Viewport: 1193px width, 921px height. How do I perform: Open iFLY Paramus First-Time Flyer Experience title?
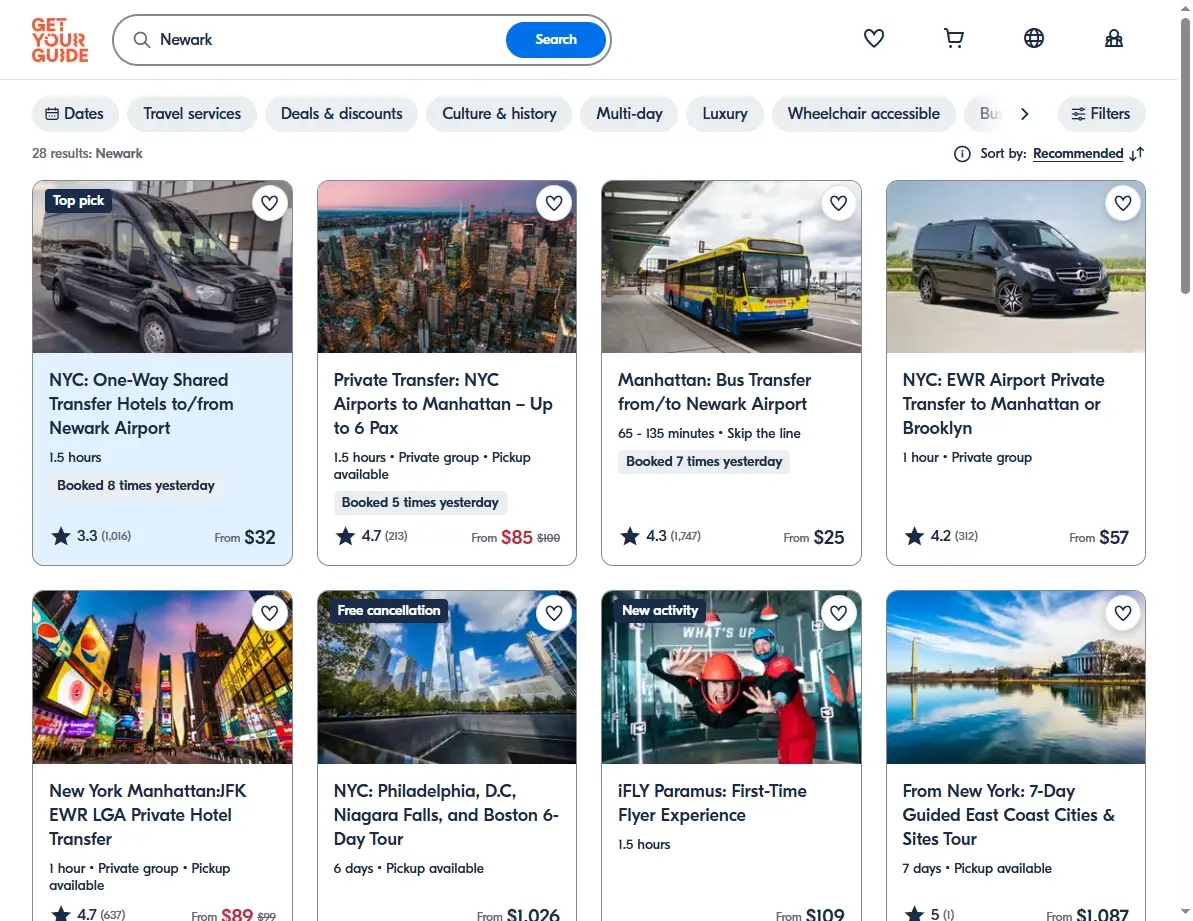[712, 802]
